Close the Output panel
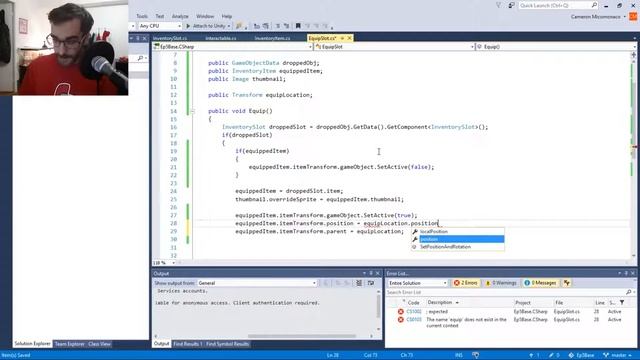The width and height of the screenshot is (640, 360). click(x=378, y=273)
